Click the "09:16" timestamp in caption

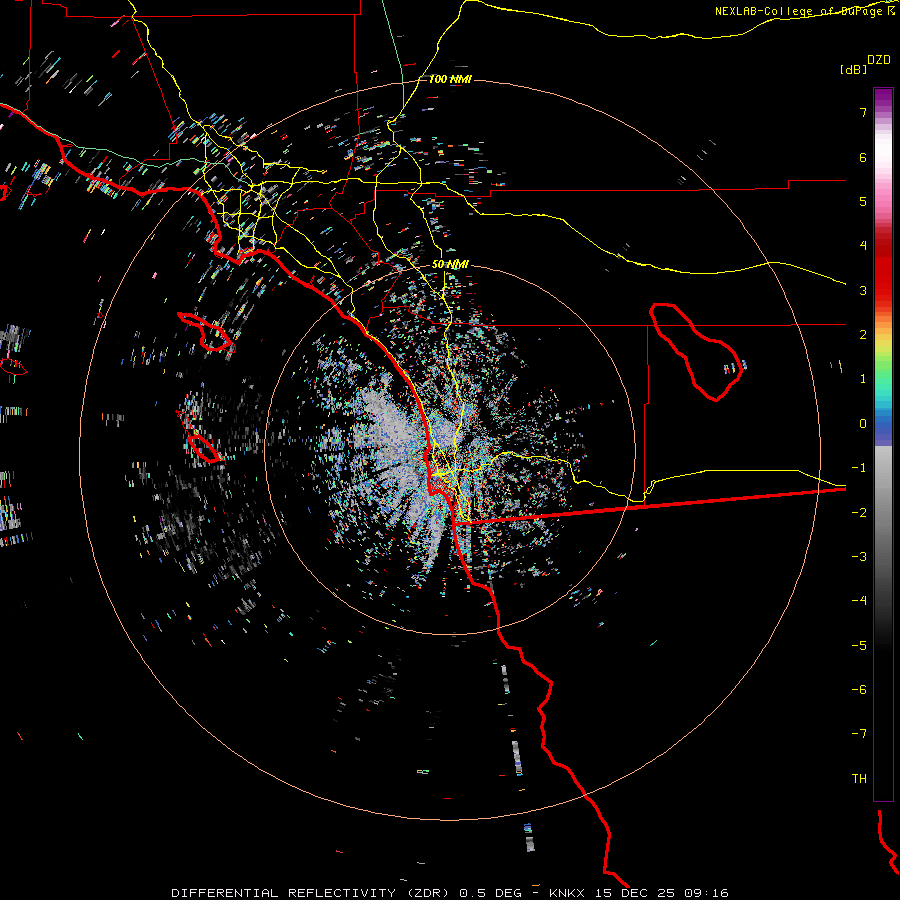coord(709,893)
